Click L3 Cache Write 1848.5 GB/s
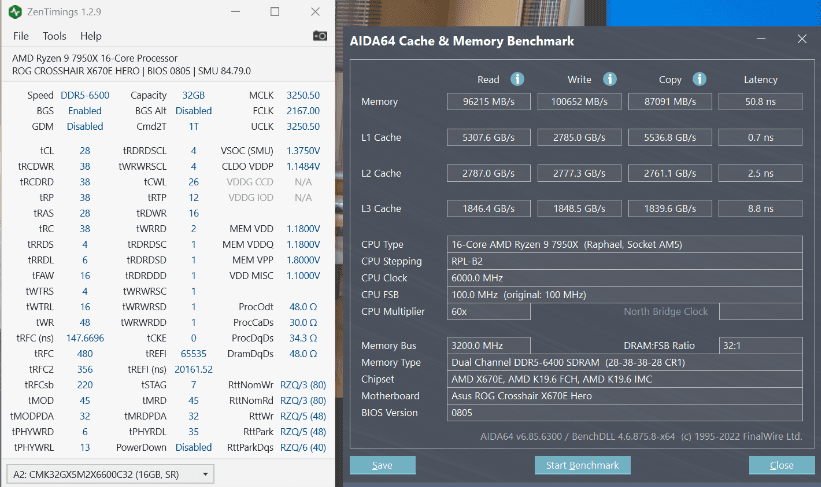The image size is (821, 487). pyautogui.click(x=579, y=208)
